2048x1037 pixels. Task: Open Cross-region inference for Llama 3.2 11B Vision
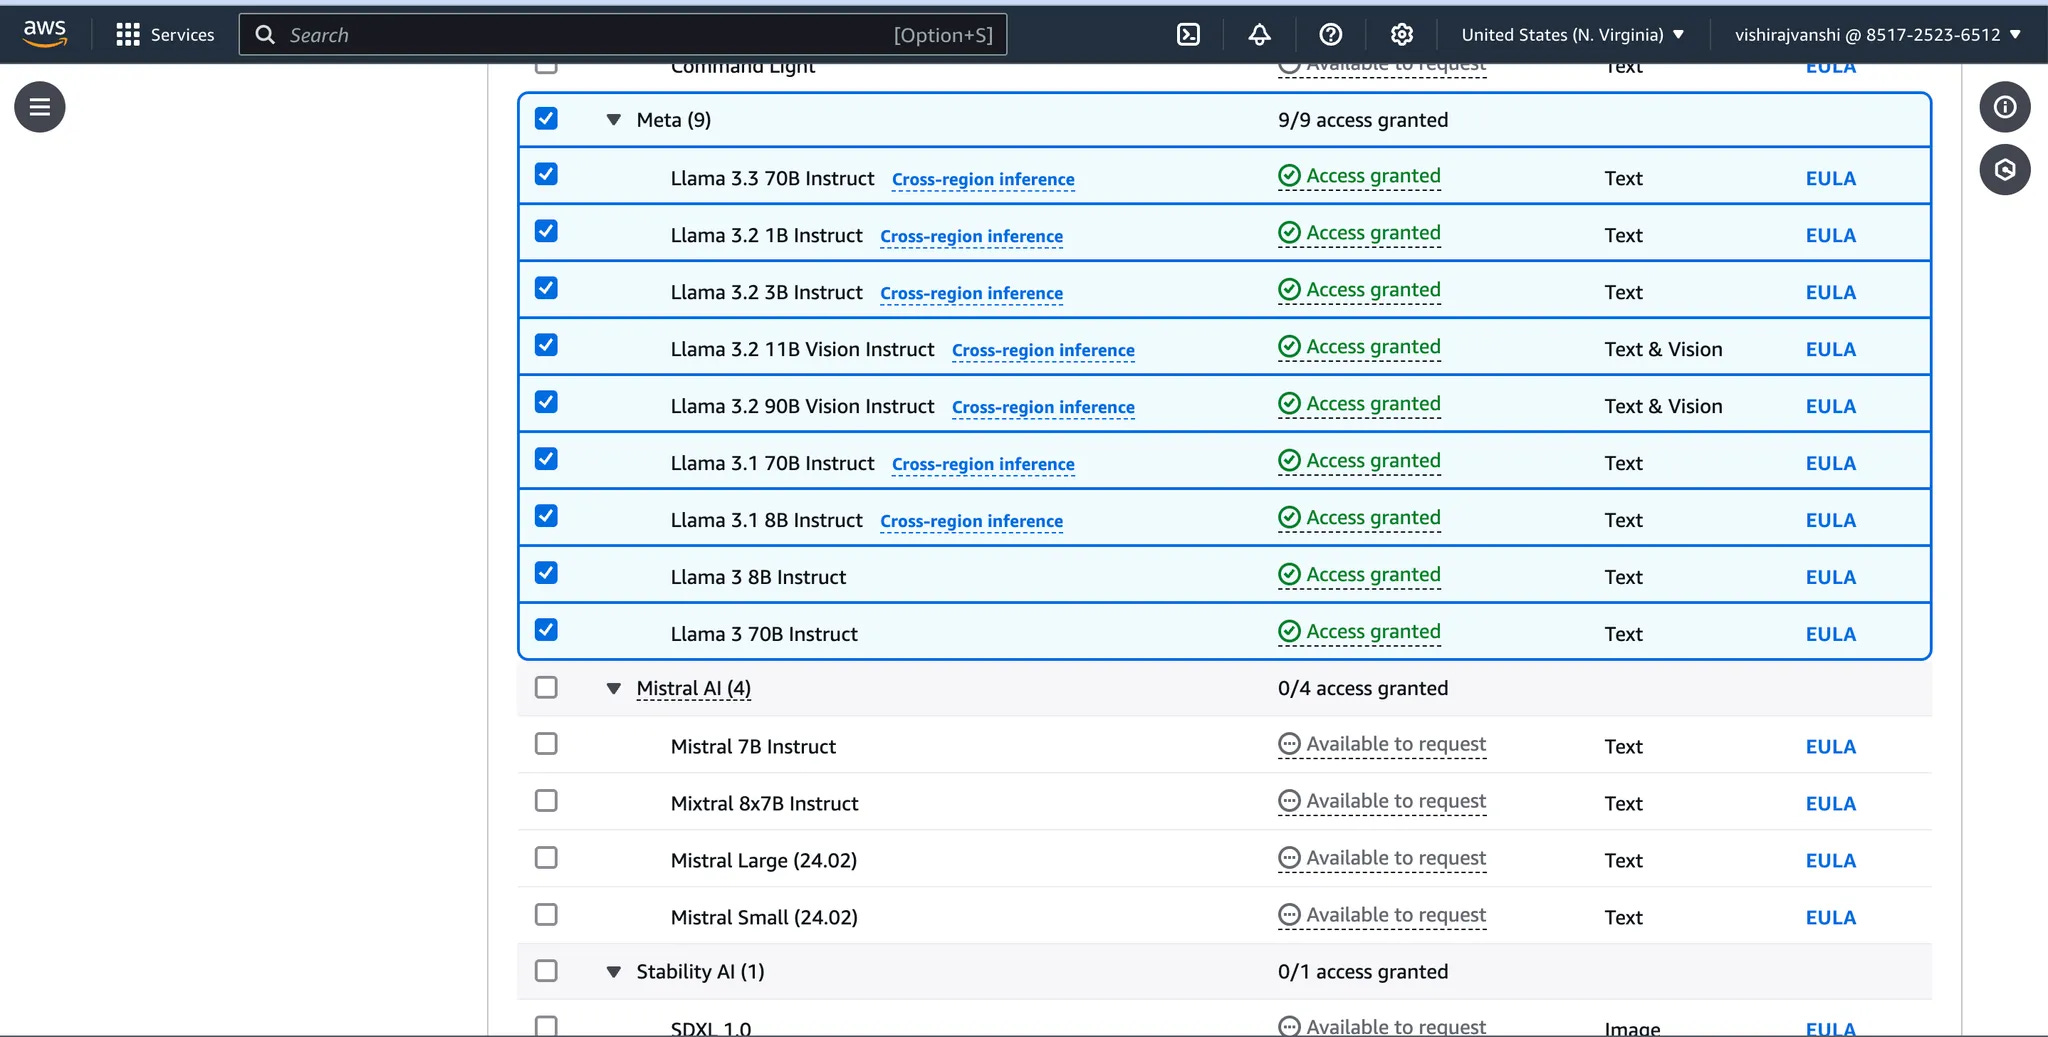[1043, 351]
